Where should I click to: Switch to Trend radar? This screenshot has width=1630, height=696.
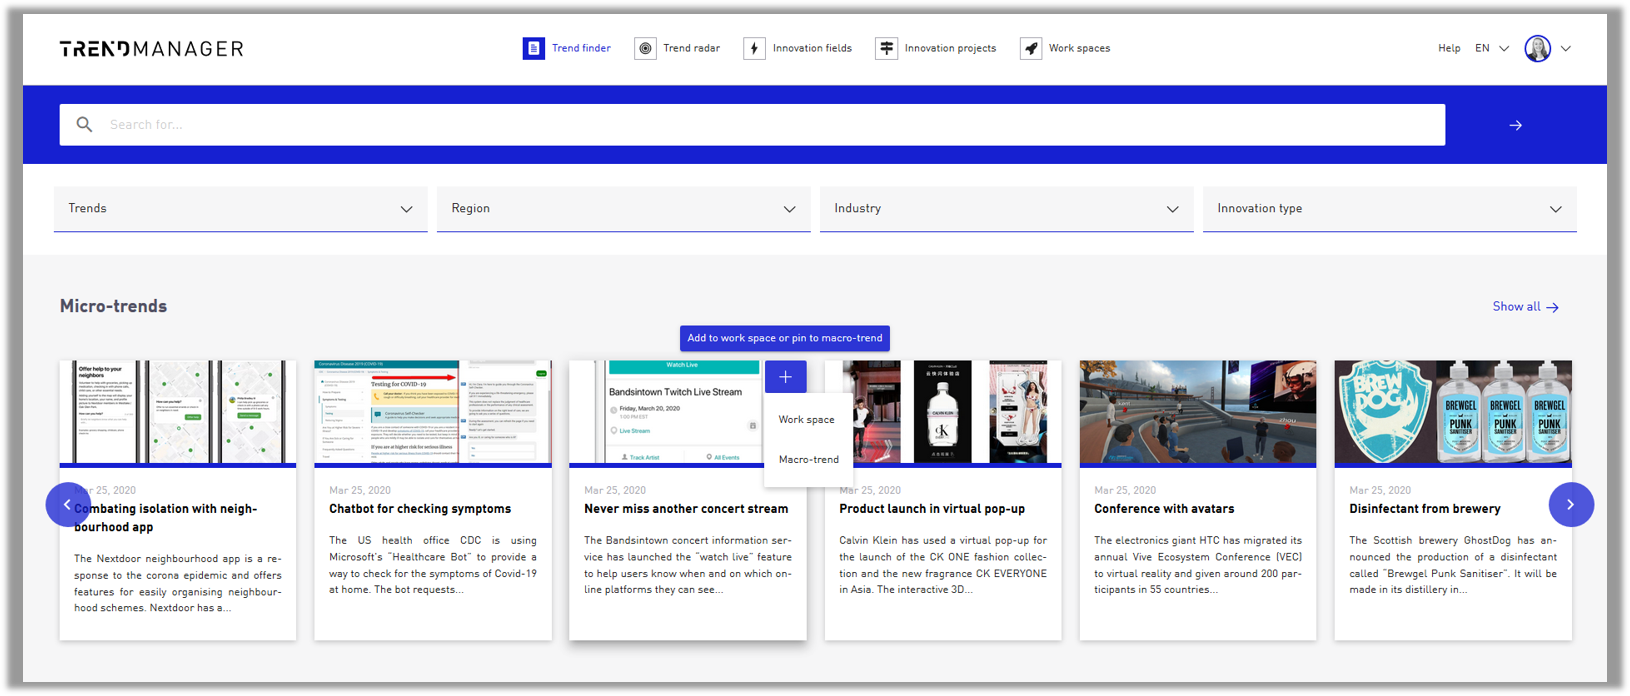pyautogui.click(x=691, y=48)
